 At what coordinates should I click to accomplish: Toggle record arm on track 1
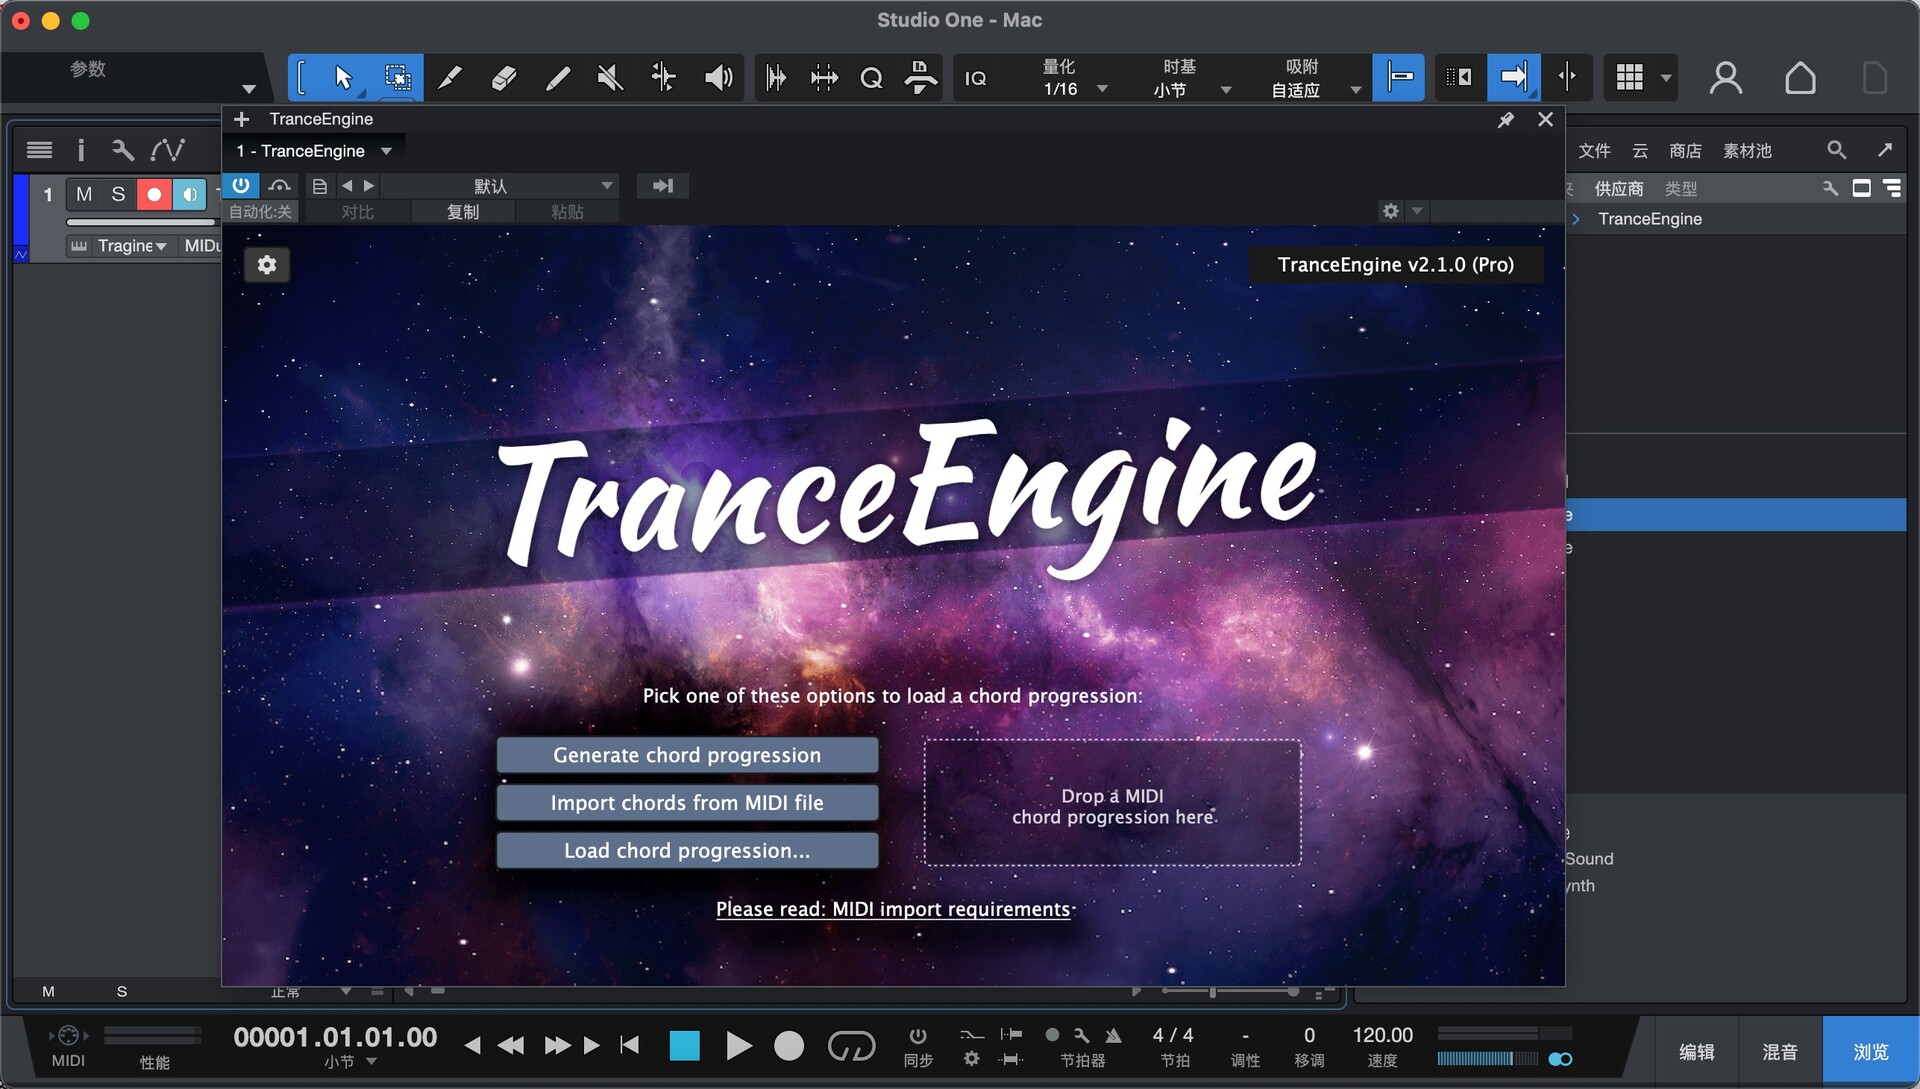point(154,194)
